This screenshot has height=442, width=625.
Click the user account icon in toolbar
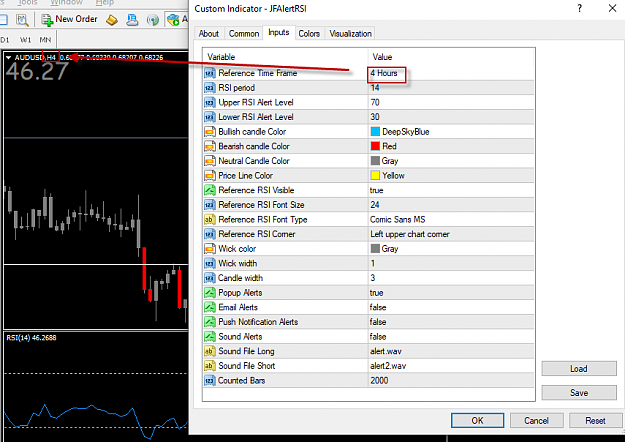(132, 20)
